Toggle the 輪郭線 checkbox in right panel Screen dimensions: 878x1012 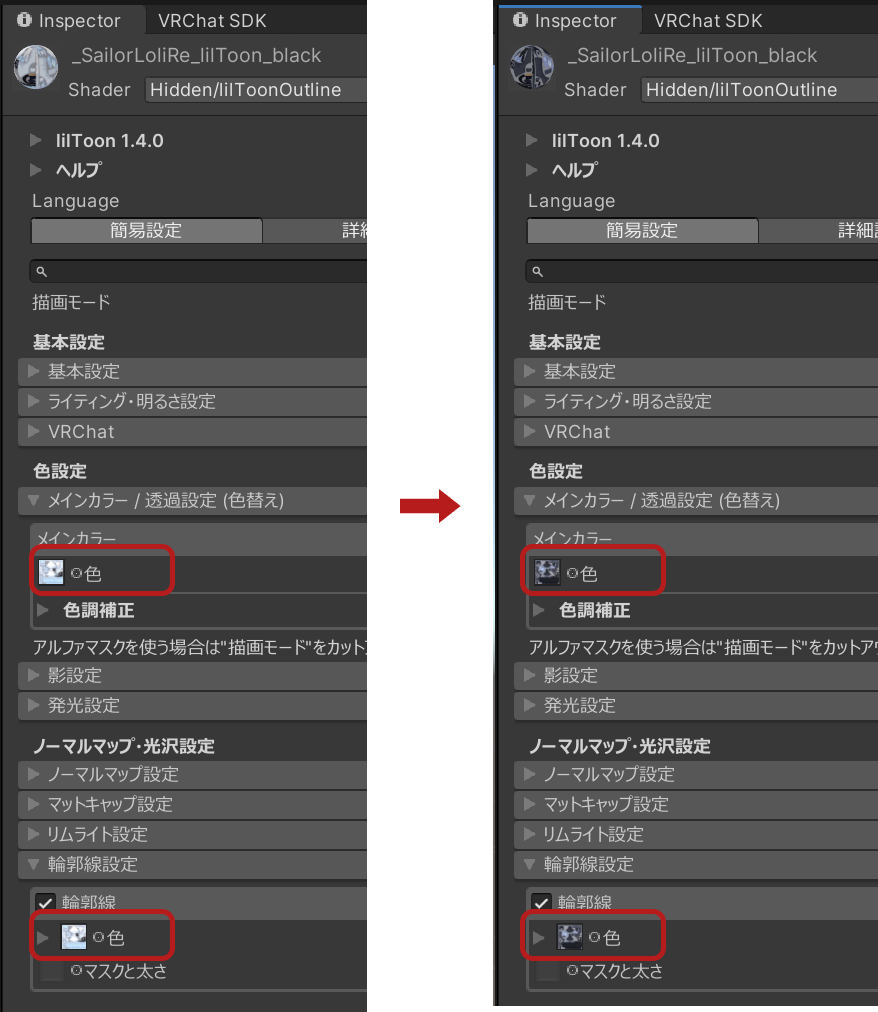(x=541, y=902)
